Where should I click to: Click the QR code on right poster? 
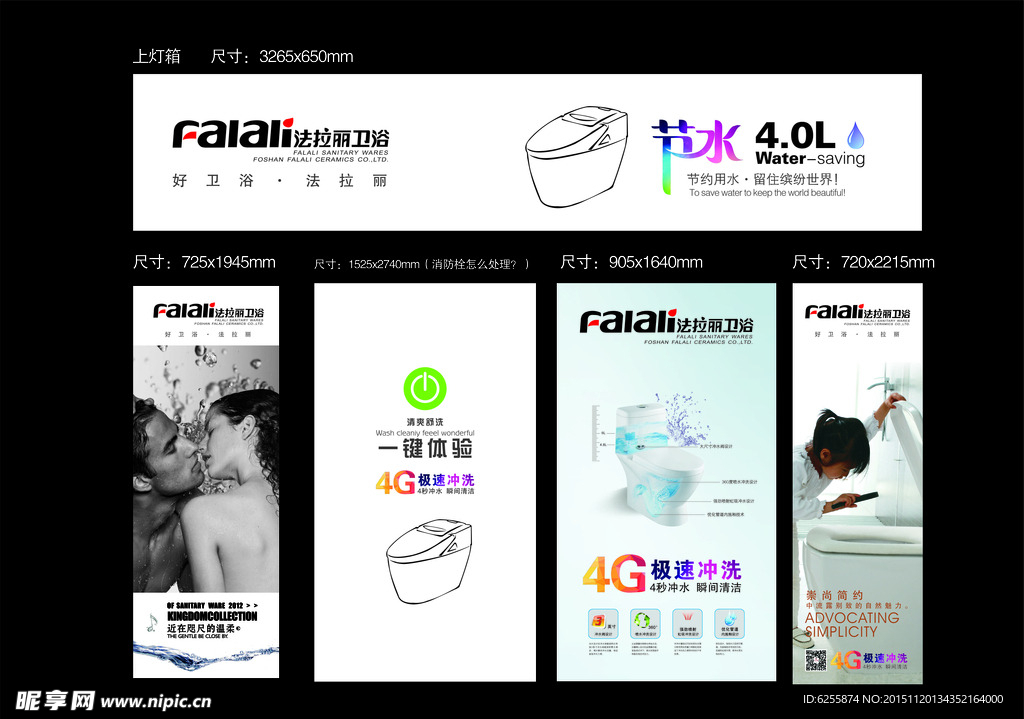click(x=816, y=660)
